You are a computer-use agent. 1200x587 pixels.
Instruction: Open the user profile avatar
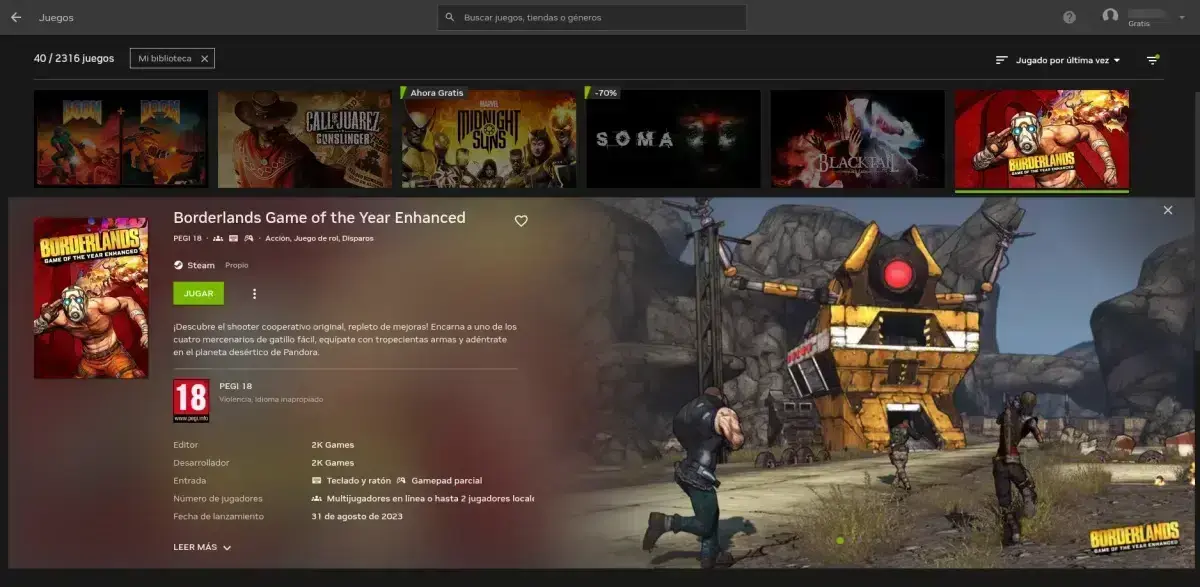point(1110,16)
